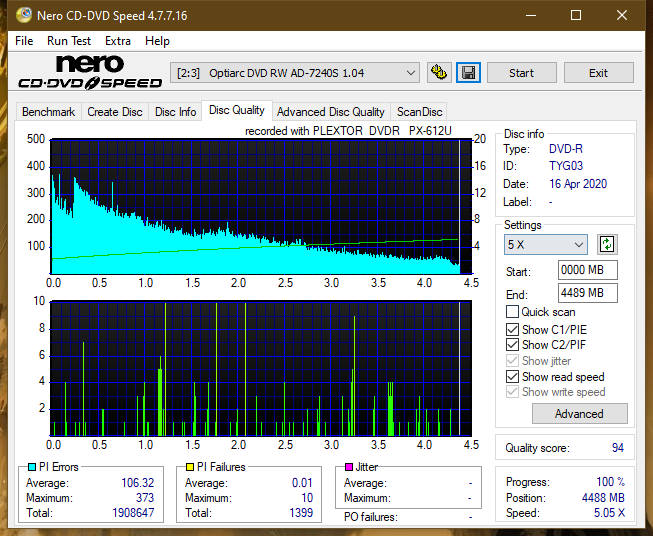
Task: Click the Start position 0000 MB field
Action: click(588, 270)
